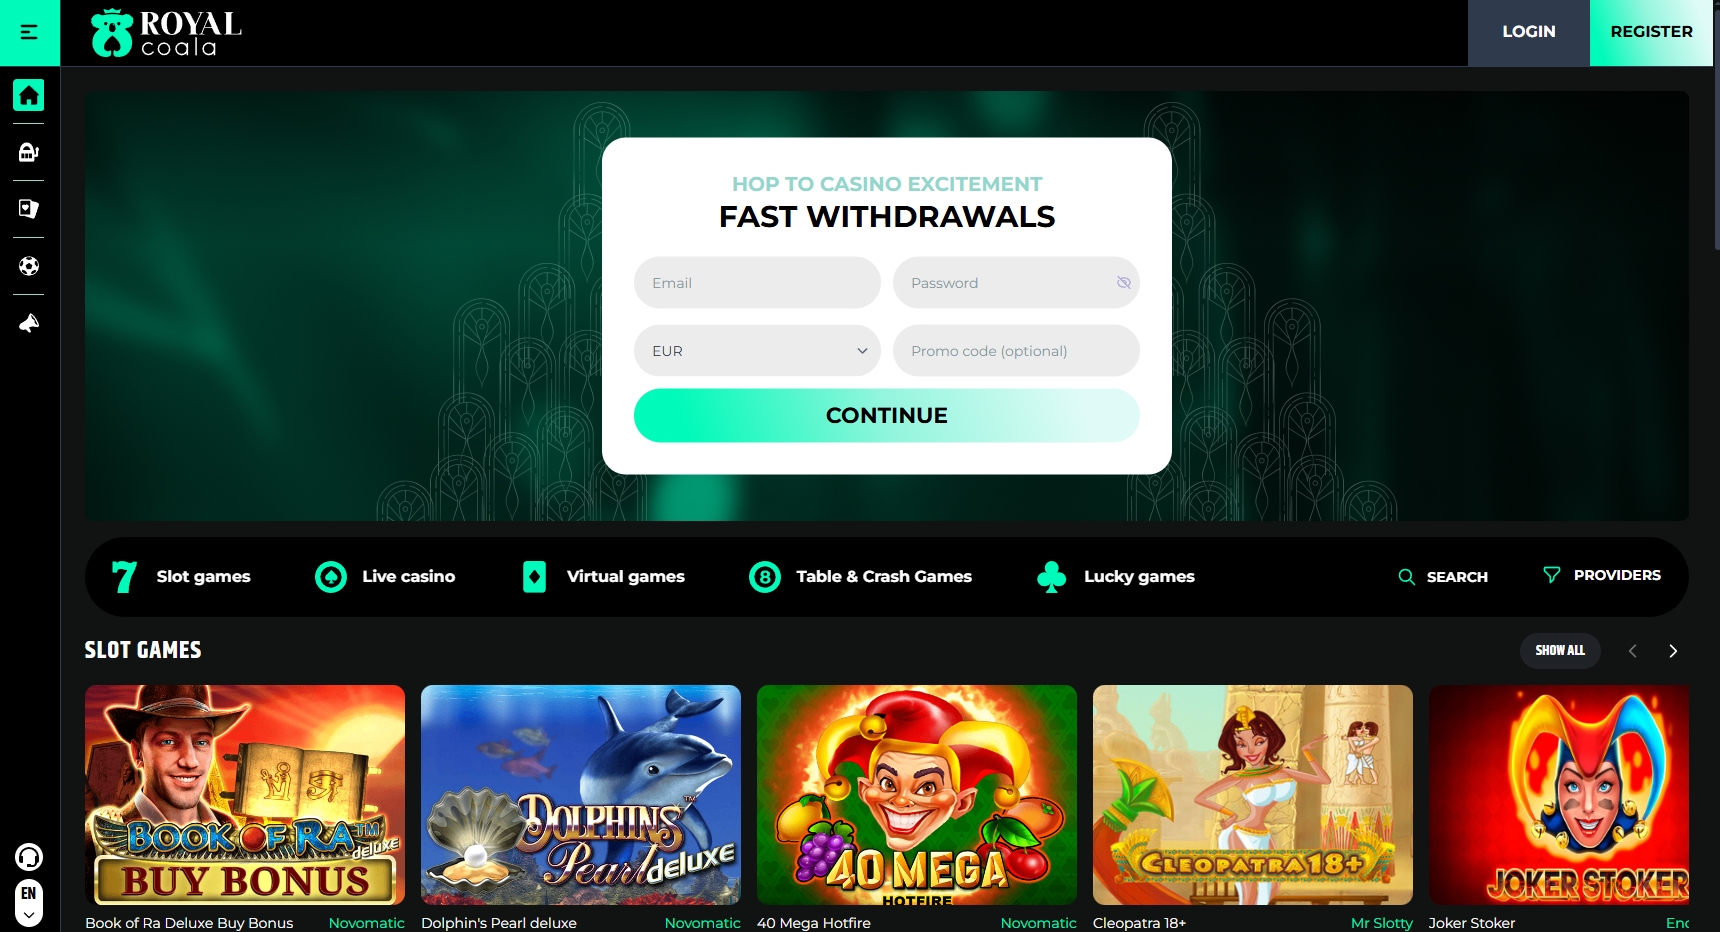
Task: Expand the EUR currency dropdown
Action: click(x=757, y=351)
